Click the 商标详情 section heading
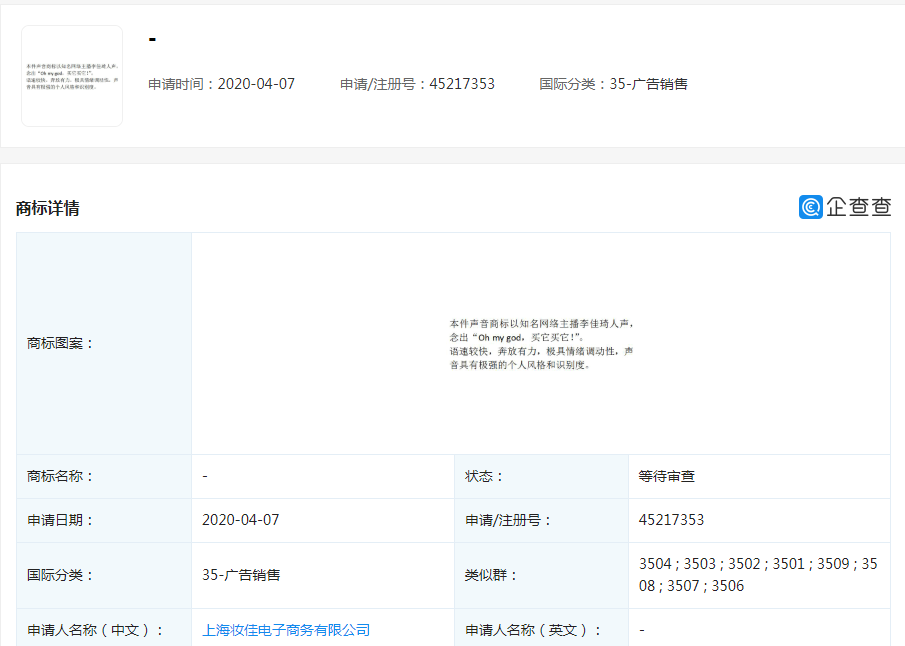The height and width of the screenshot is (646, 905). 48,208
